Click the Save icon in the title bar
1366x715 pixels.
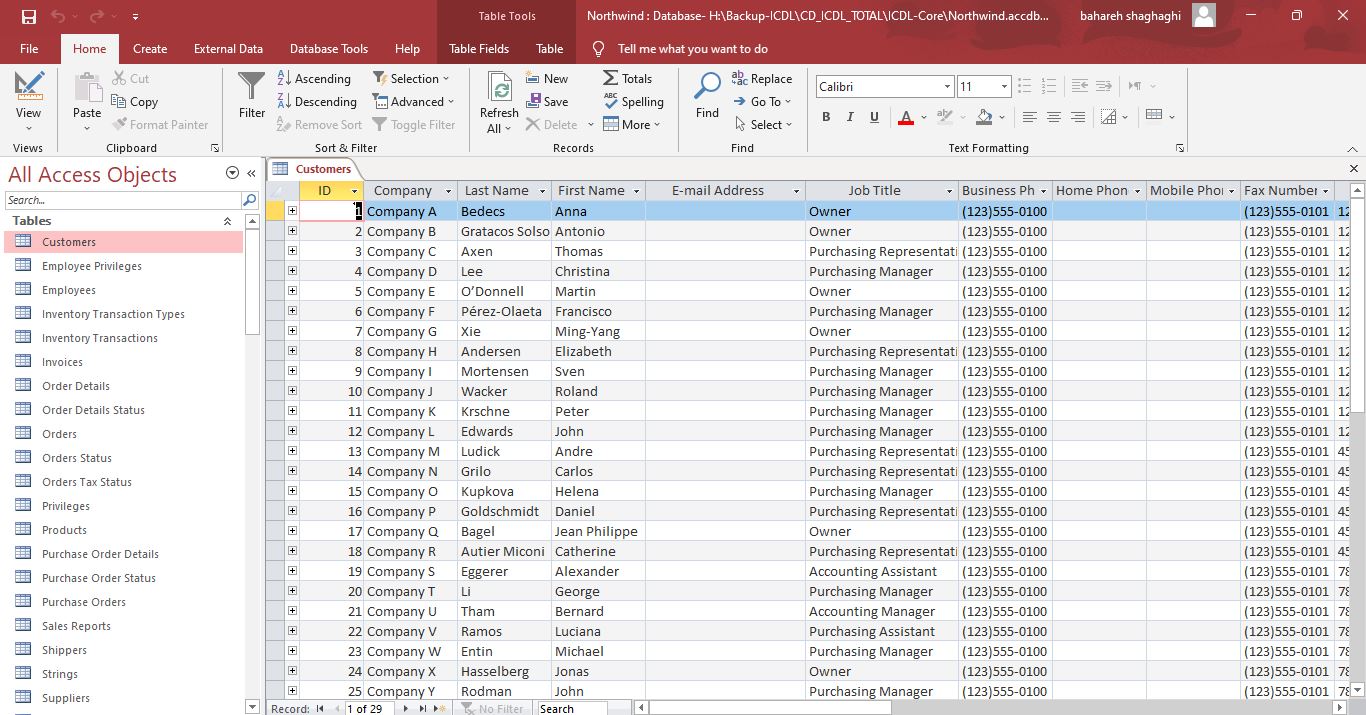(x=28, y=16)
